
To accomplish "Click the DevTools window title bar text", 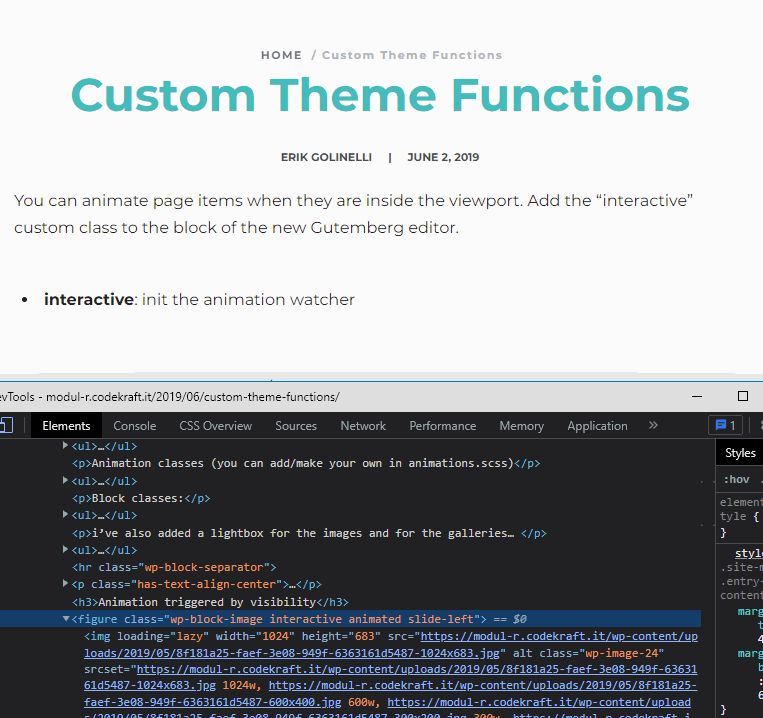I will coord(169,397).
